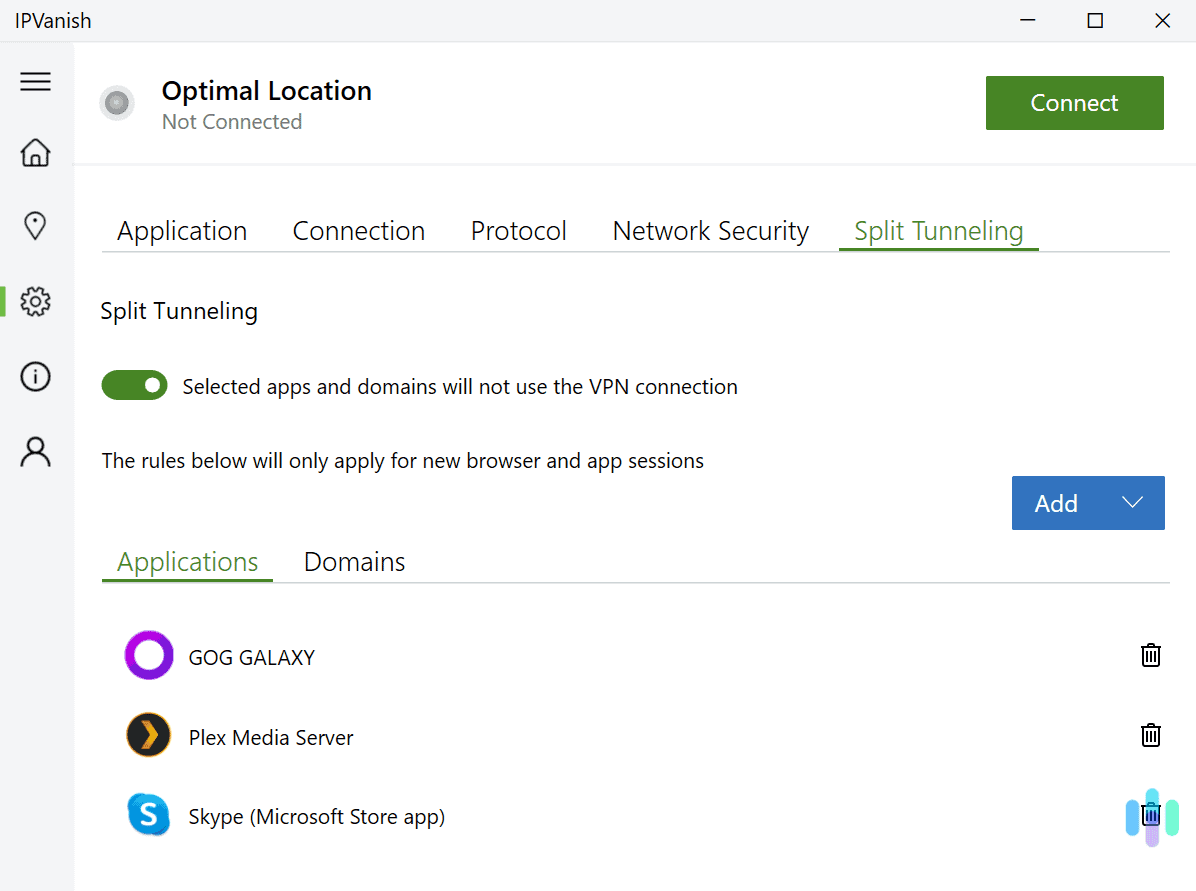Switch to the Protocol tab
The image size is (1196, 891).
[518, 231]
